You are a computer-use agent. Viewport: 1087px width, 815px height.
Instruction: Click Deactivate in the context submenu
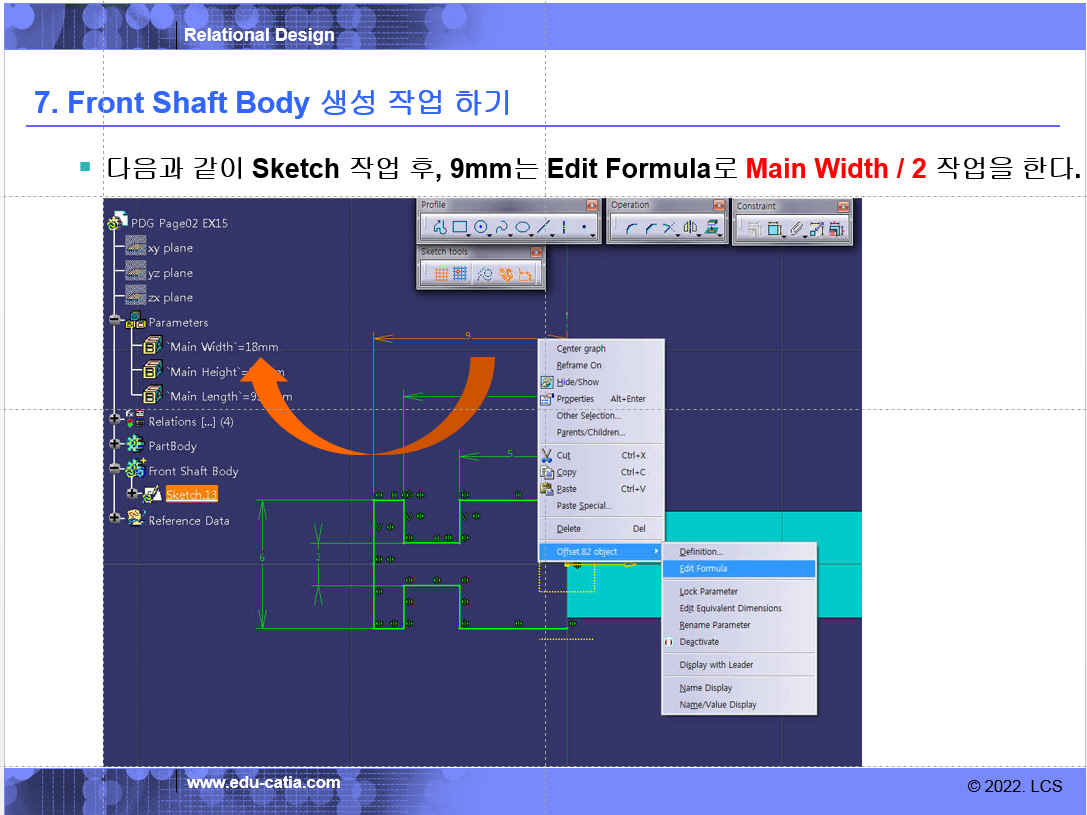click(x=699, y=642)
